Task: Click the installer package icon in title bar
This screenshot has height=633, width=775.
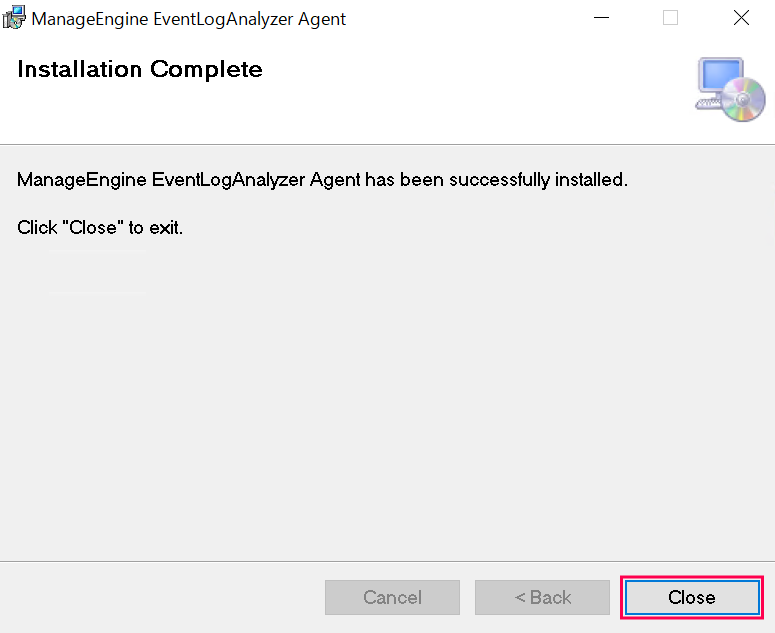Action: tap(15, 18)
